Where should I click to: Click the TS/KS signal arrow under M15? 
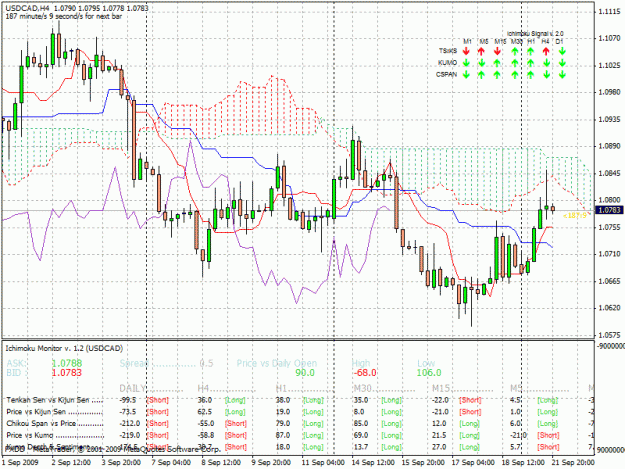click(x=497, y=51)
